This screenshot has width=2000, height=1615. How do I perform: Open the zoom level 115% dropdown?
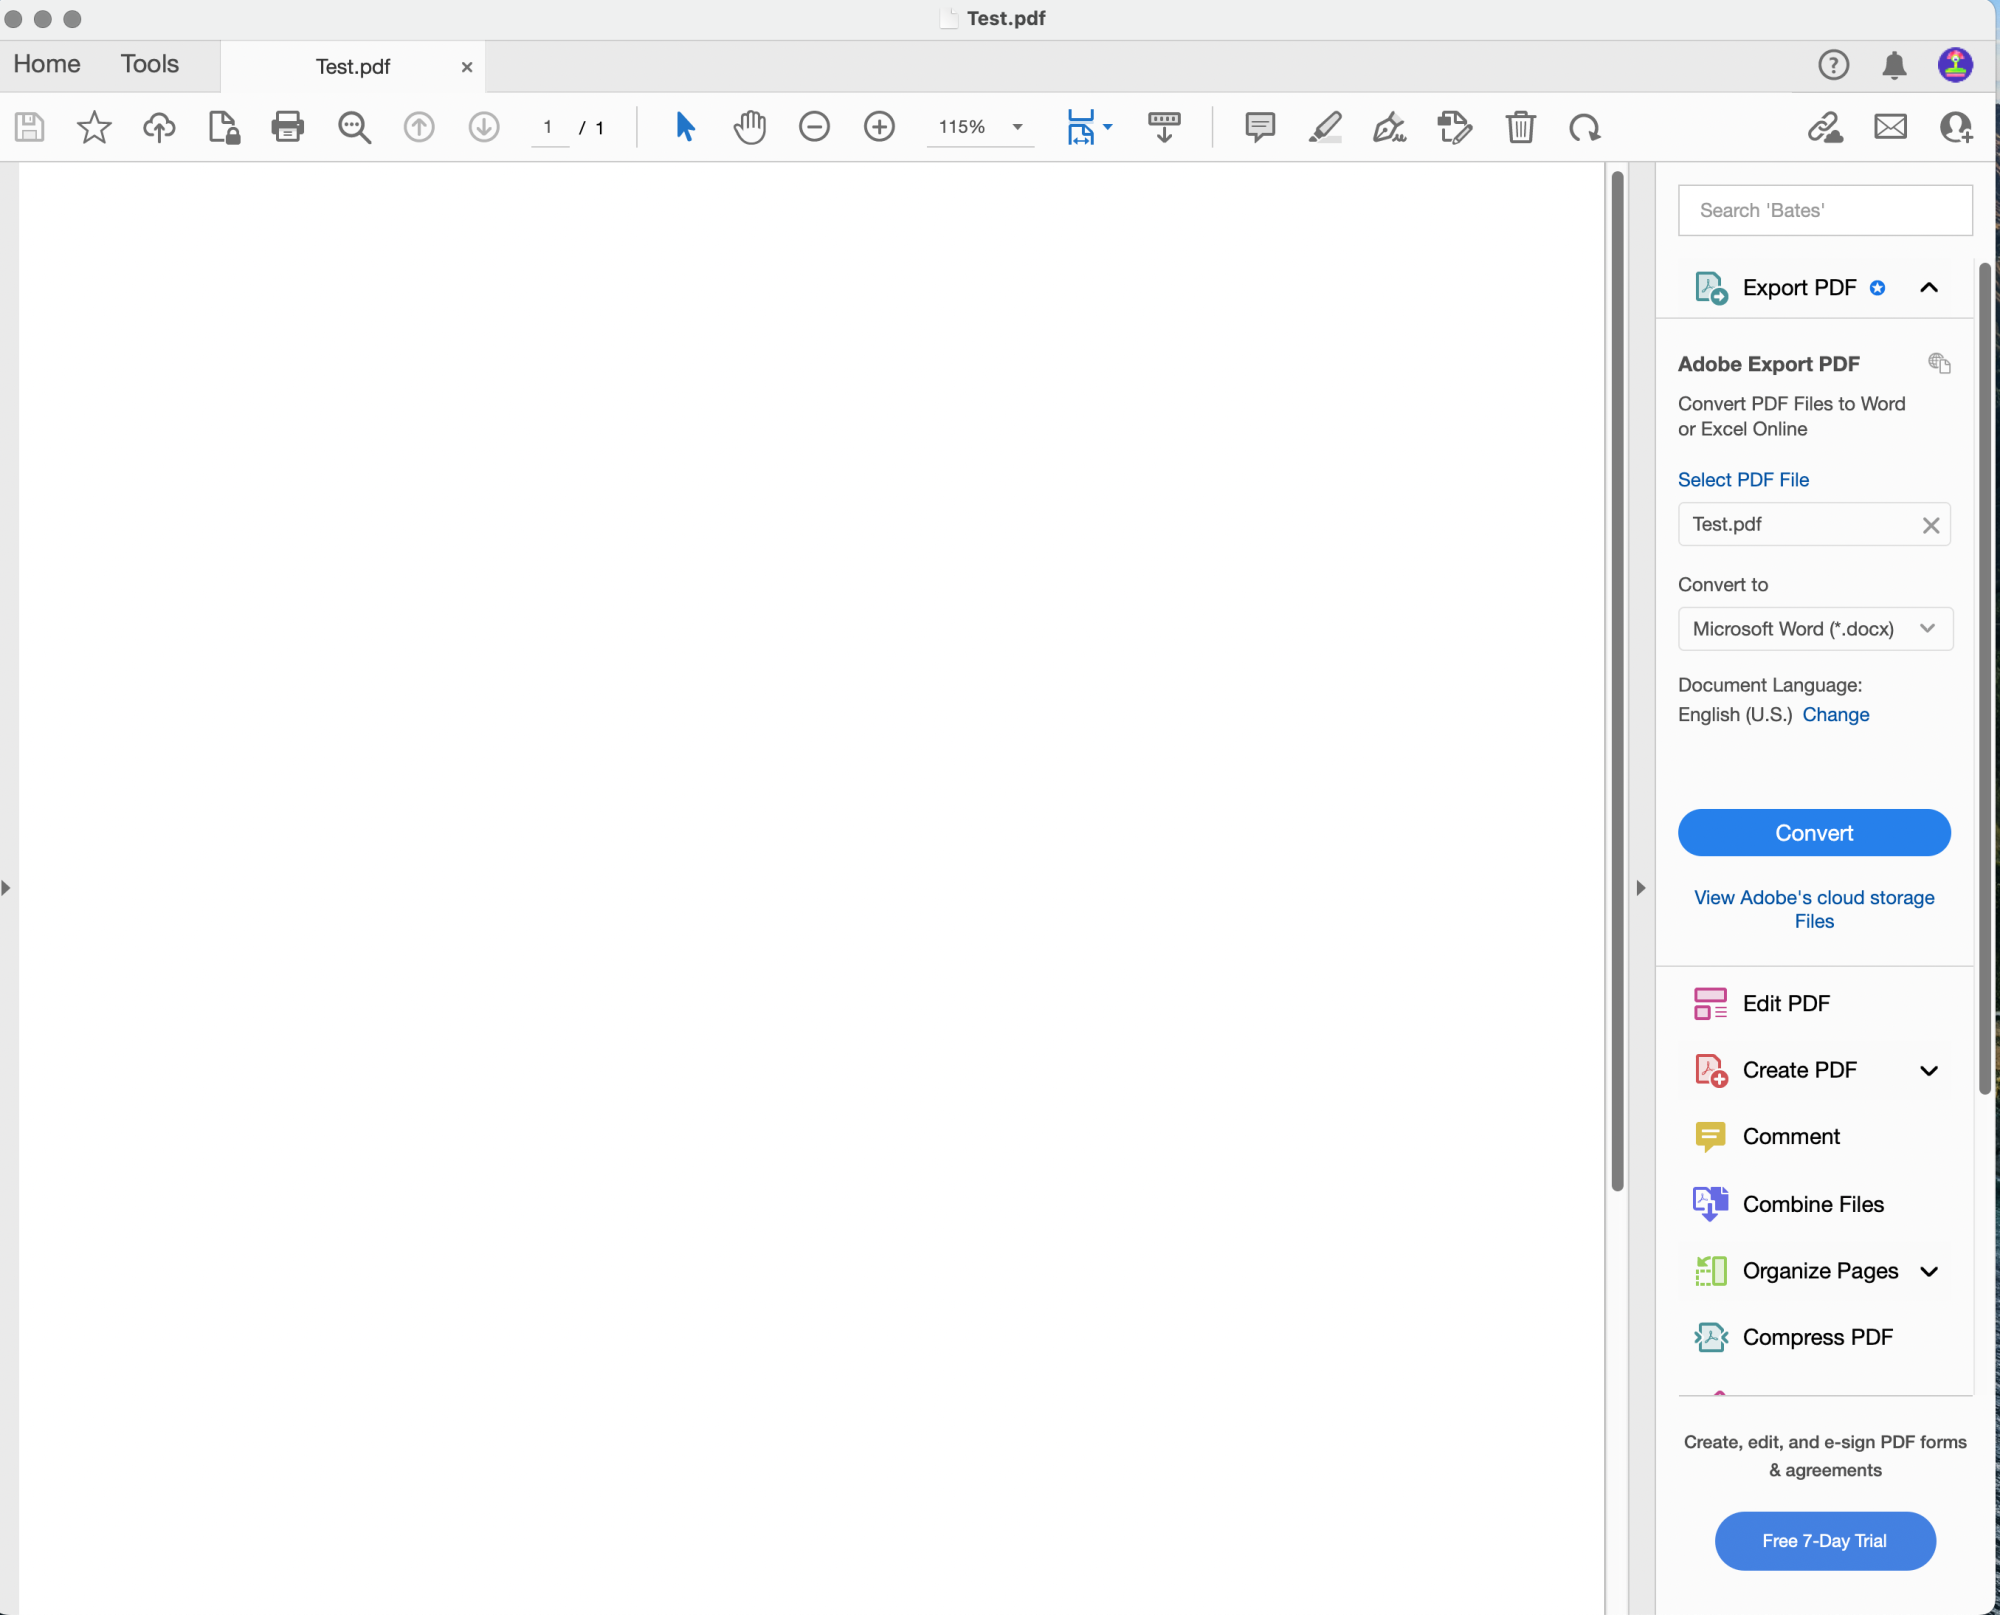pos(1017,127)
